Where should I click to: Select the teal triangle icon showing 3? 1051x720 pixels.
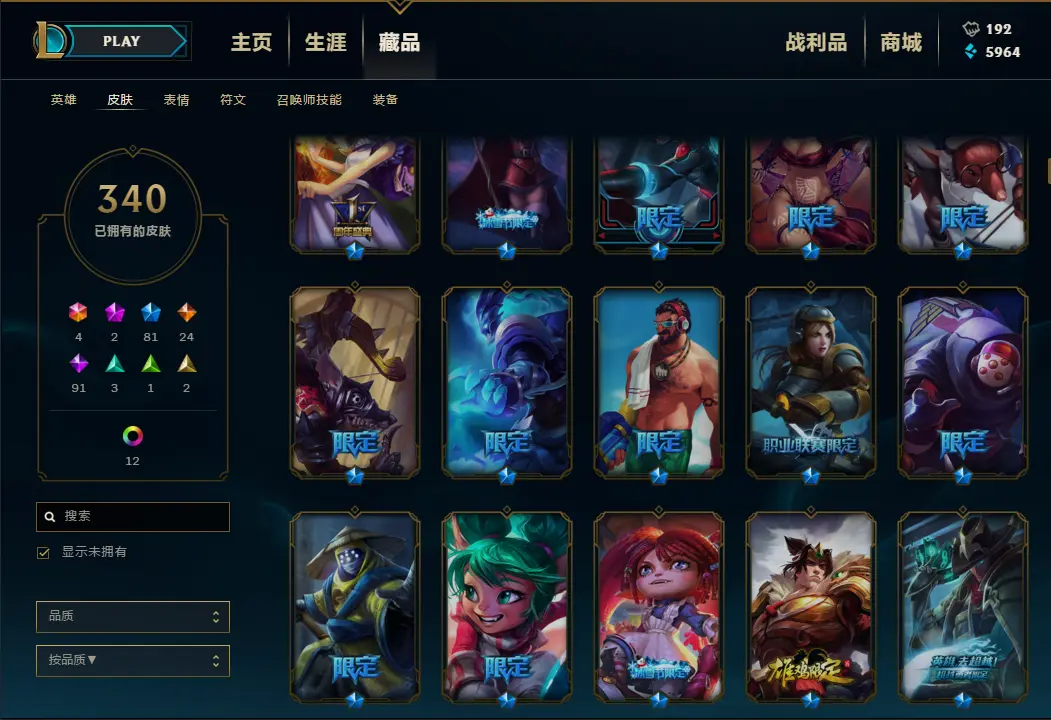point(115,363)
